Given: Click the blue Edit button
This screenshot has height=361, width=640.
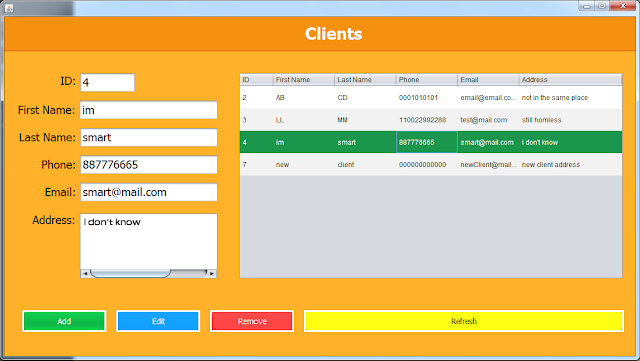Looking at the screenshot, I should tap(158, 321).
